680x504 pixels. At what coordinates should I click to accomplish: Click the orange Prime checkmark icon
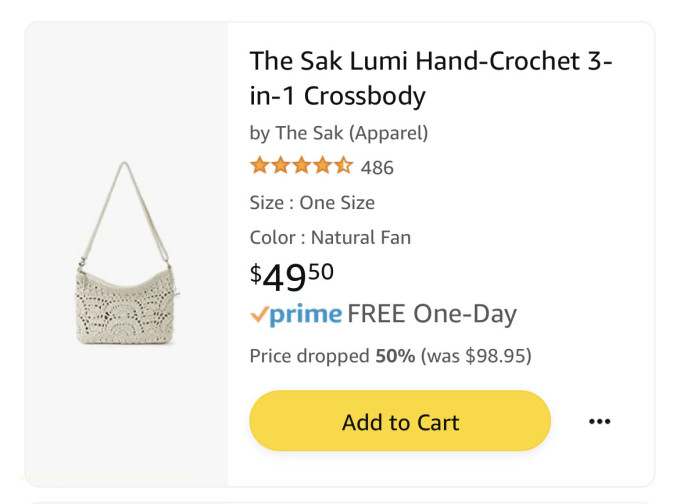pos(259,314)
